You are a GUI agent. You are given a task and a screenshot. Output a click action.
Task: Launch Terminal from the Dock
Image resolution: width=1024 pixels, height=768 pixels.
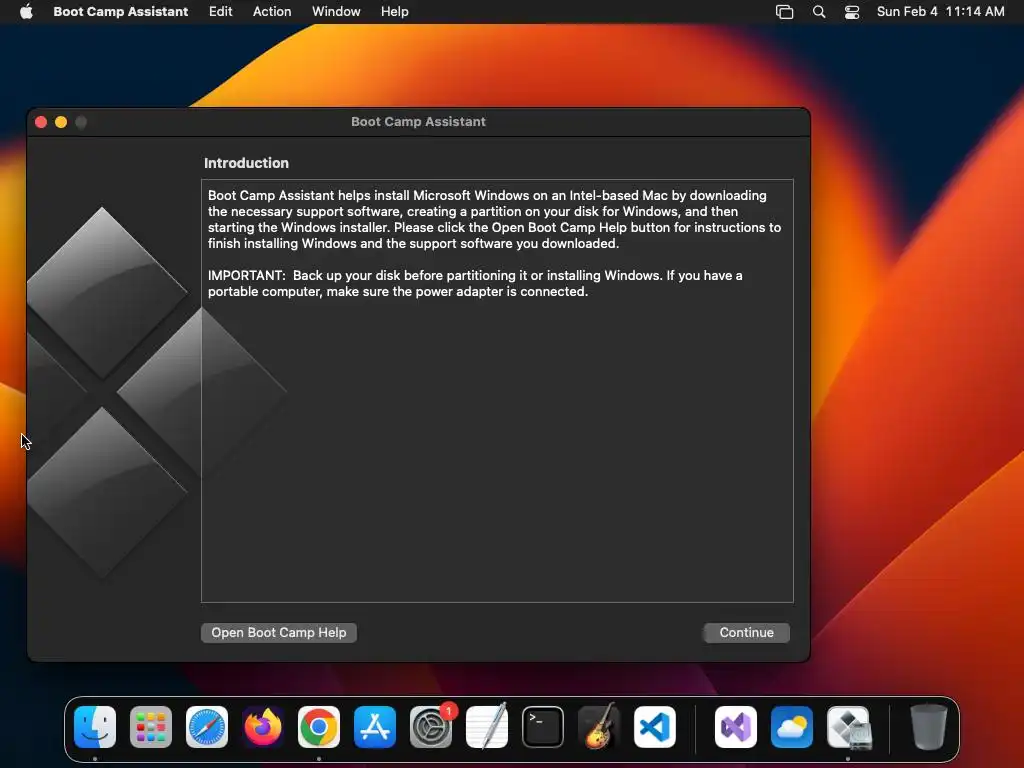click(x=543, y=727)
